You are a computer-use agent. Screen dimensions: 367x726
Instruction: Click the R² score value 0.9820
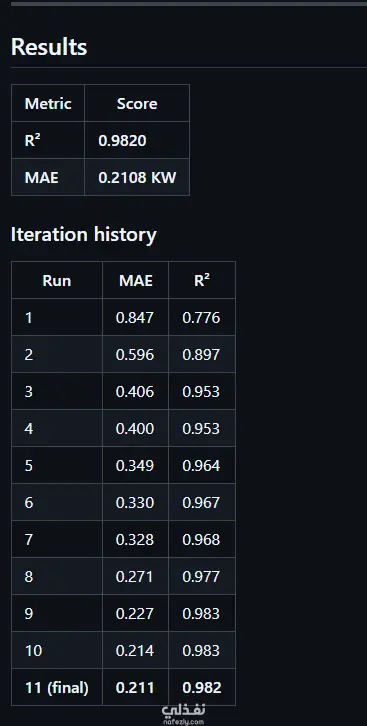pyautogui.click(x=122, y=140)
